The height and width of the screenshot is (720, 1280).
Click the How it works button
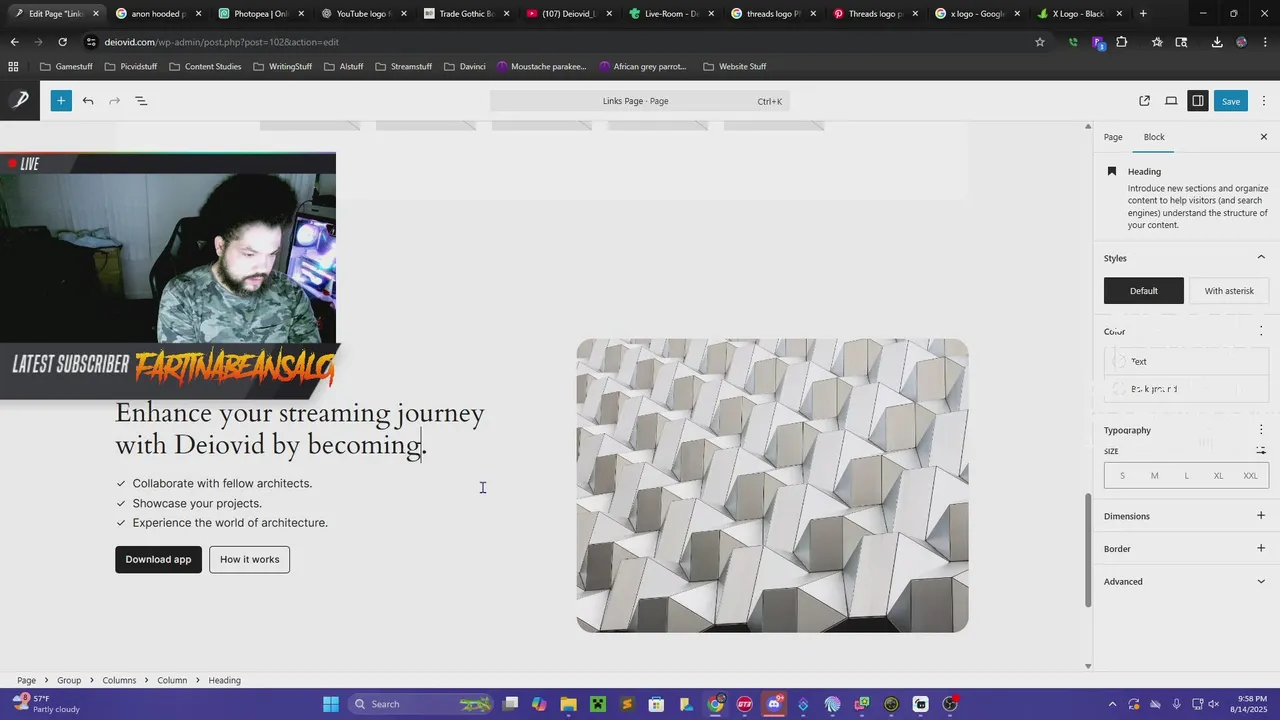click(250, 559)
